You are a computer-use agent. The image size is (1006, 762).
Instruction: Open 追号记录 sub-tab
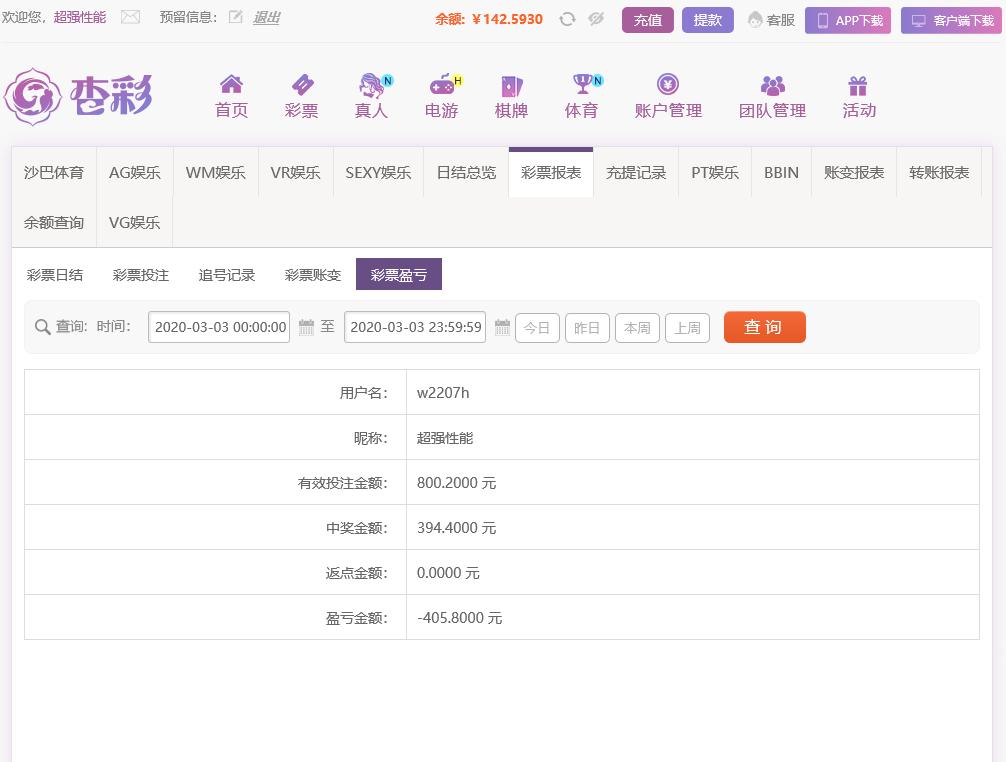pos(226,275)
